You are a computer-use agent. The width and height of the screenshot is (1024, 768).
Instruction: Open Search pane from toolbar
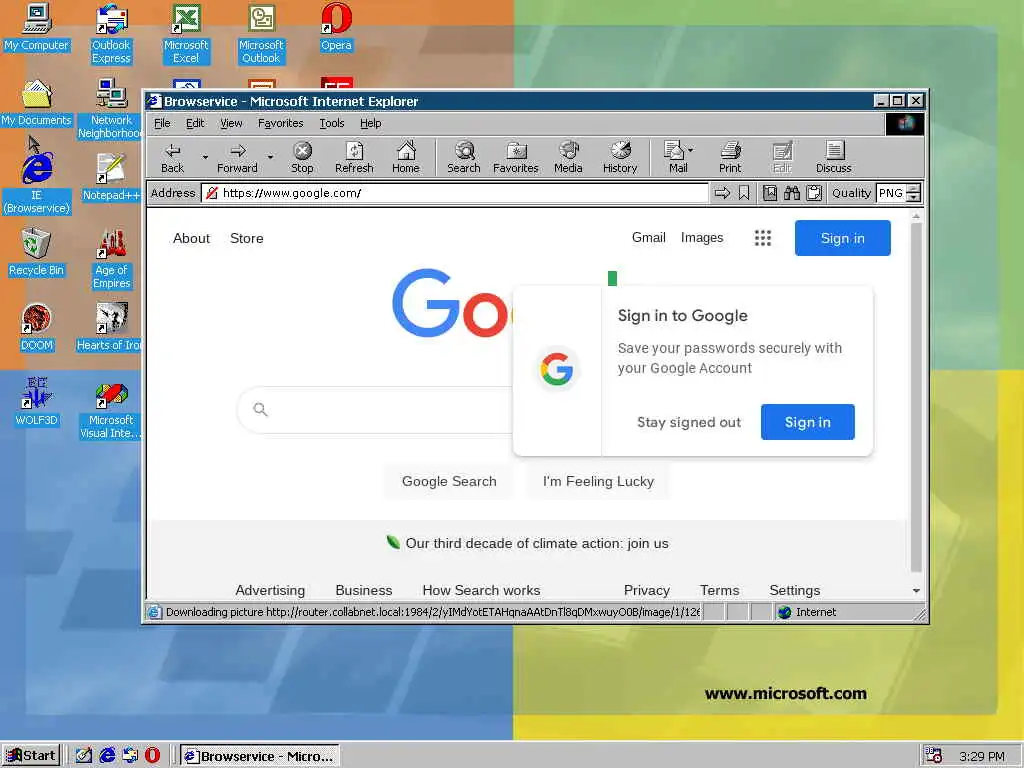(x=464, y=157)
